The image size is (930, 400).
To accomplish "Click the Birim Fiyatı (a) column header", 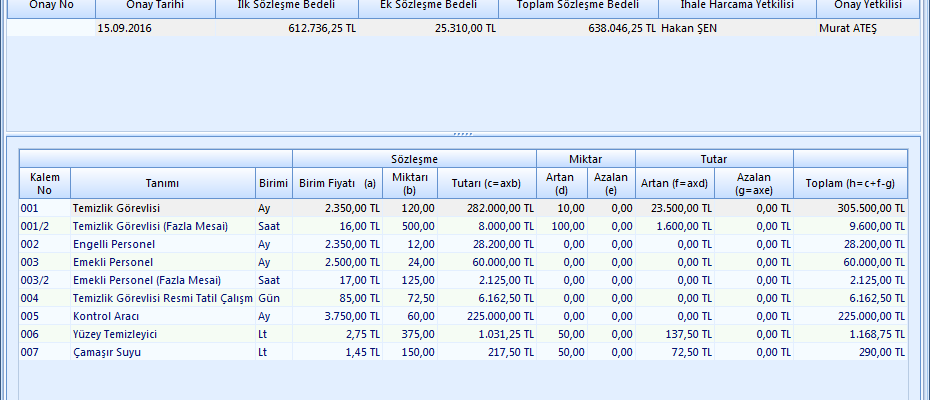I will tap(337, 183).
